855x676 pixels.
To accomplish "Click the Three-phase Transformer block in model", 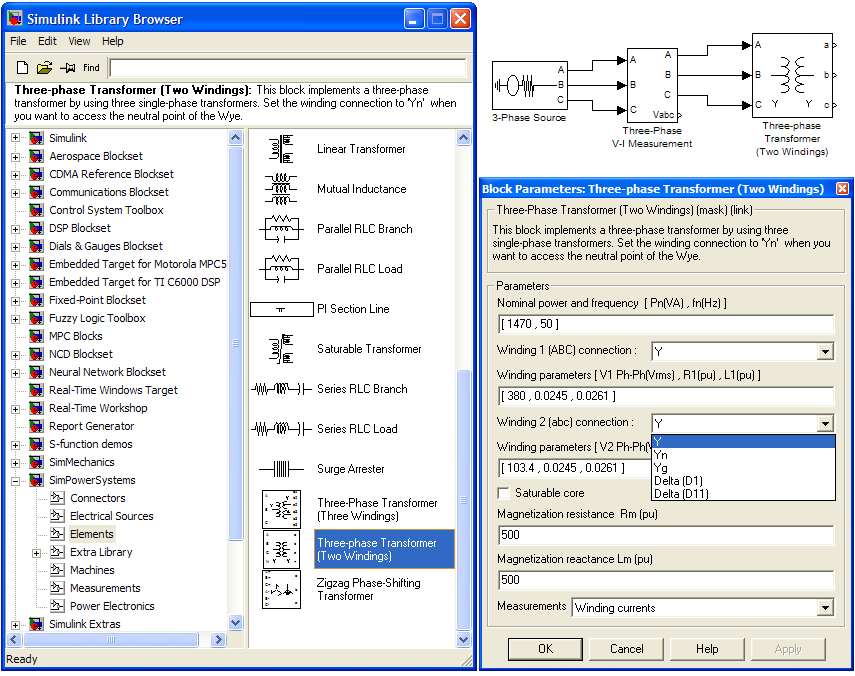I will click(792, 75).
